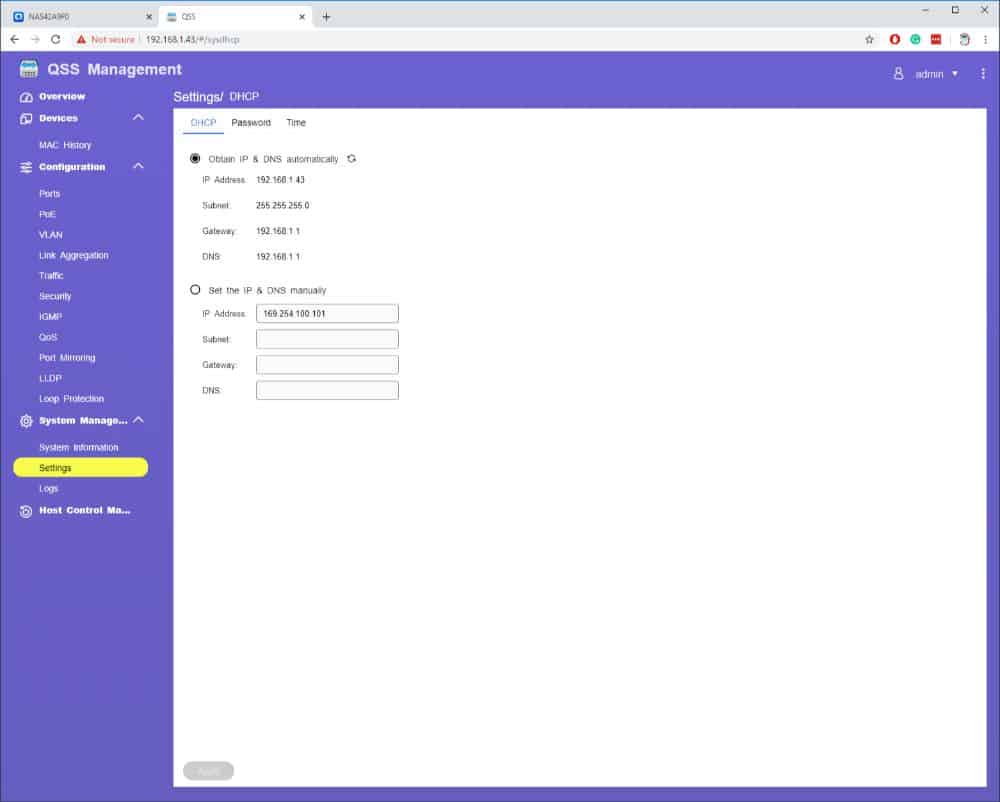Bookmark this page with the star icon
The image size is (1000, 802).
tap(870, 39)
